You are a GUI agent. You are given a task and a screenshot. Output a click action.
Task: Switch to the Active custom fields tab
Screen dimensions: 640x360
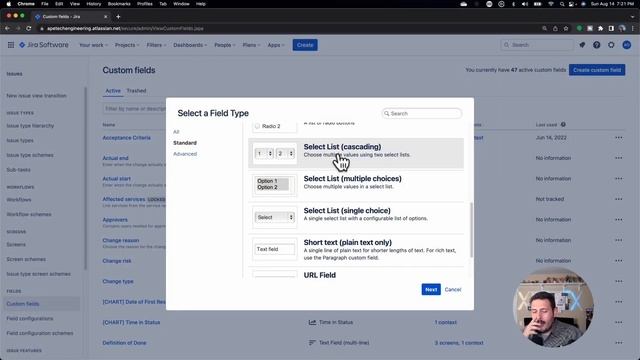tap(113, 91)
